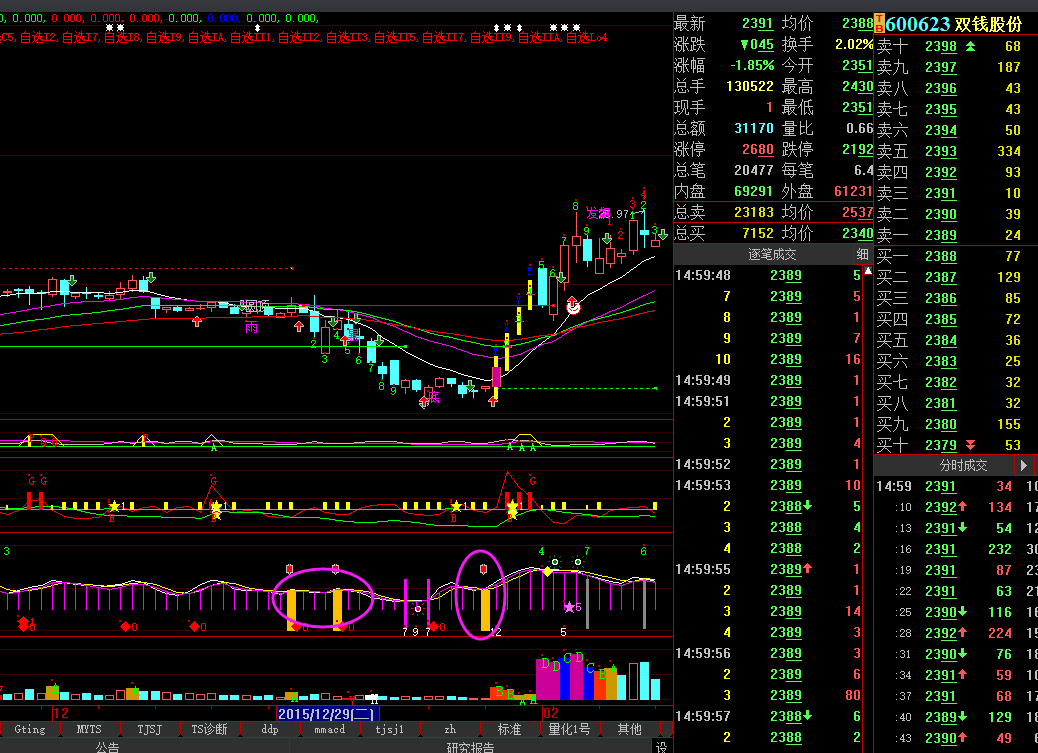
Task: Click the 换手 value 2.02%
Action: pyautogui.click(x=853, y=44)
